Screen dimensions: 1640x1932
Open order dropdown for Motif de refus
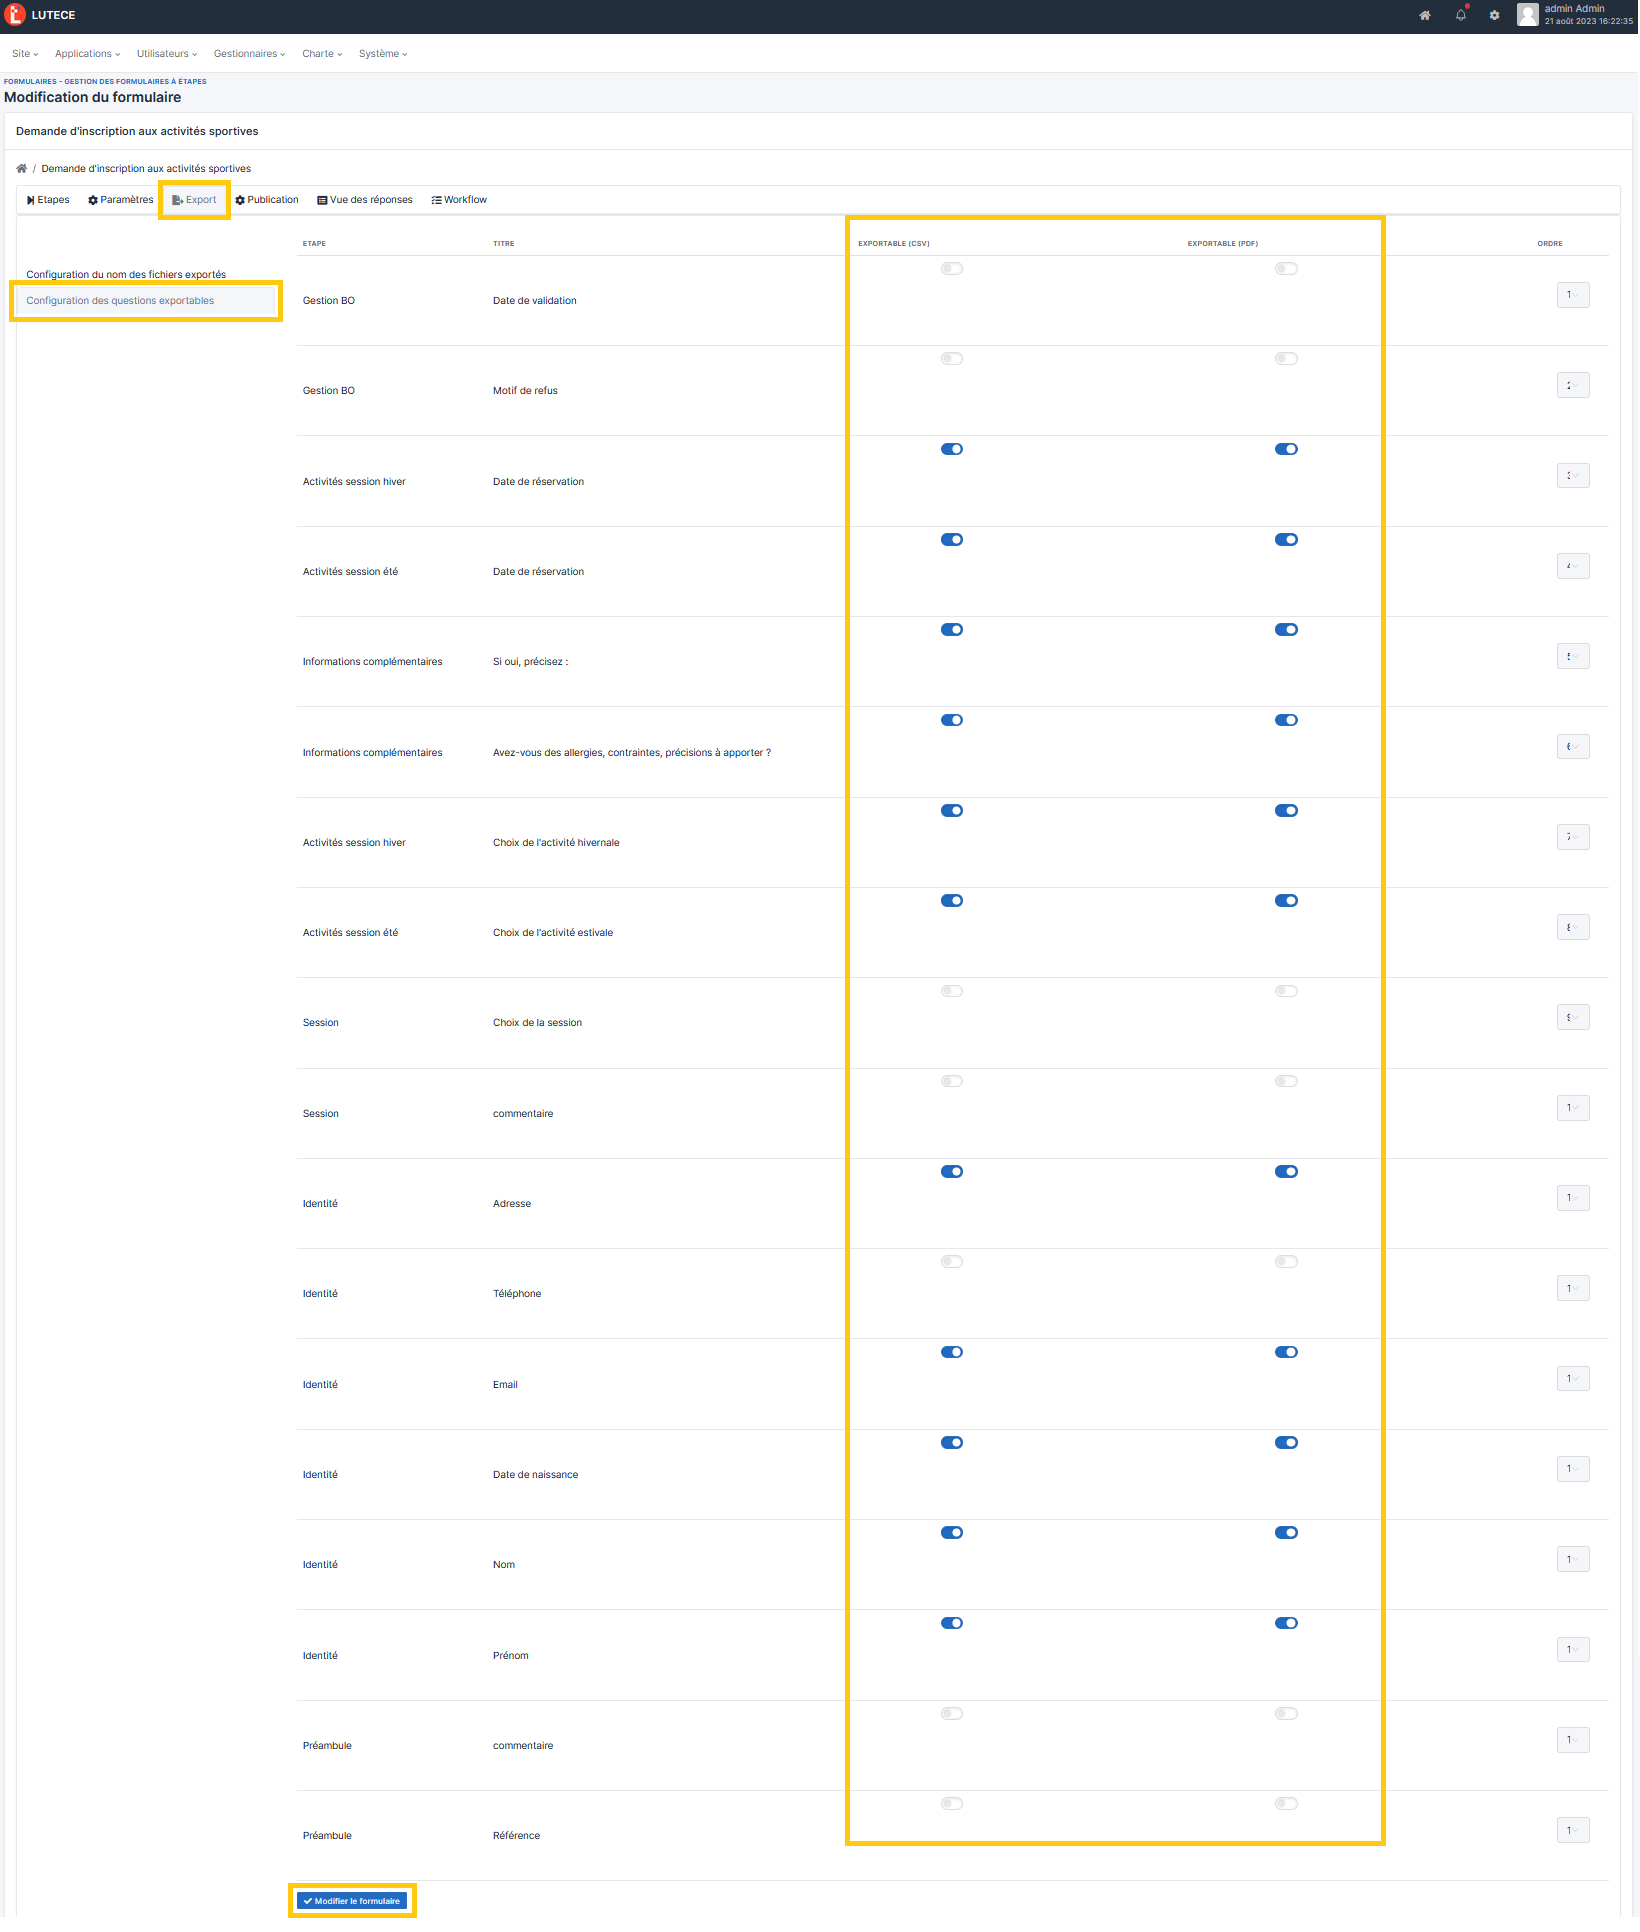tap(1572, 386)
